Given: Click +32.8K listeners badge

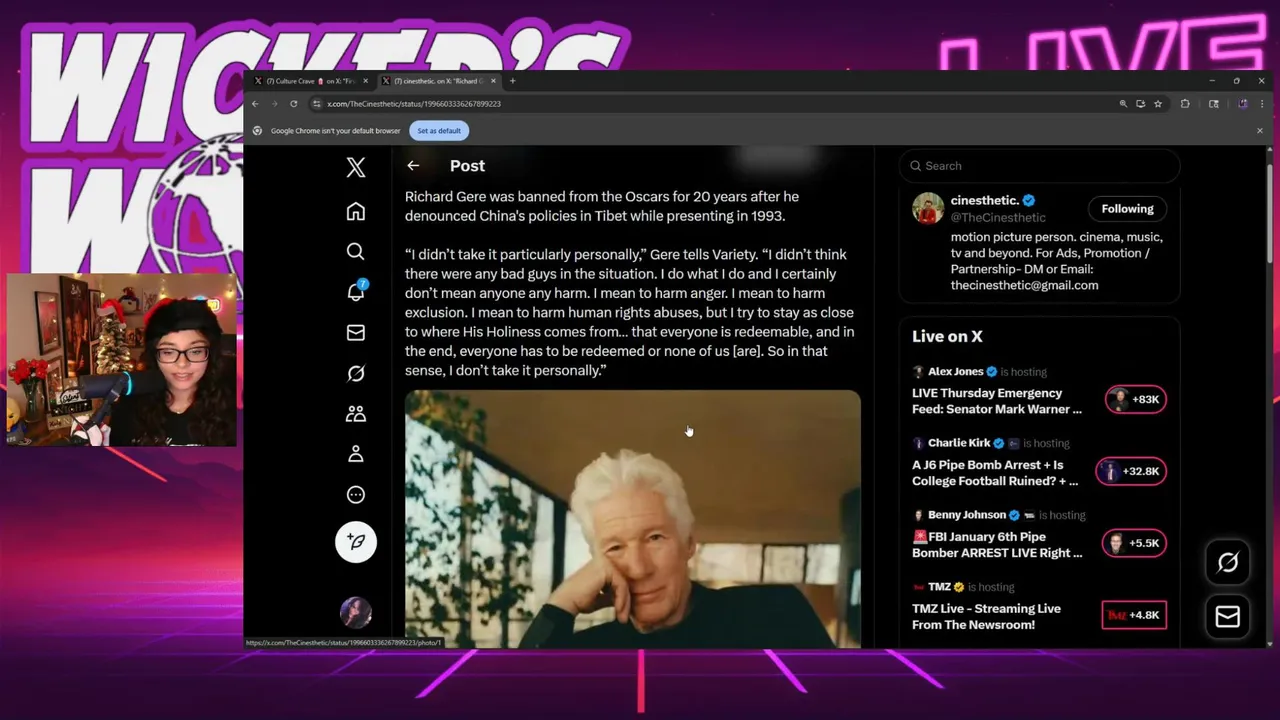Looking at the screenshot, I should click(x=1131, y=472).
